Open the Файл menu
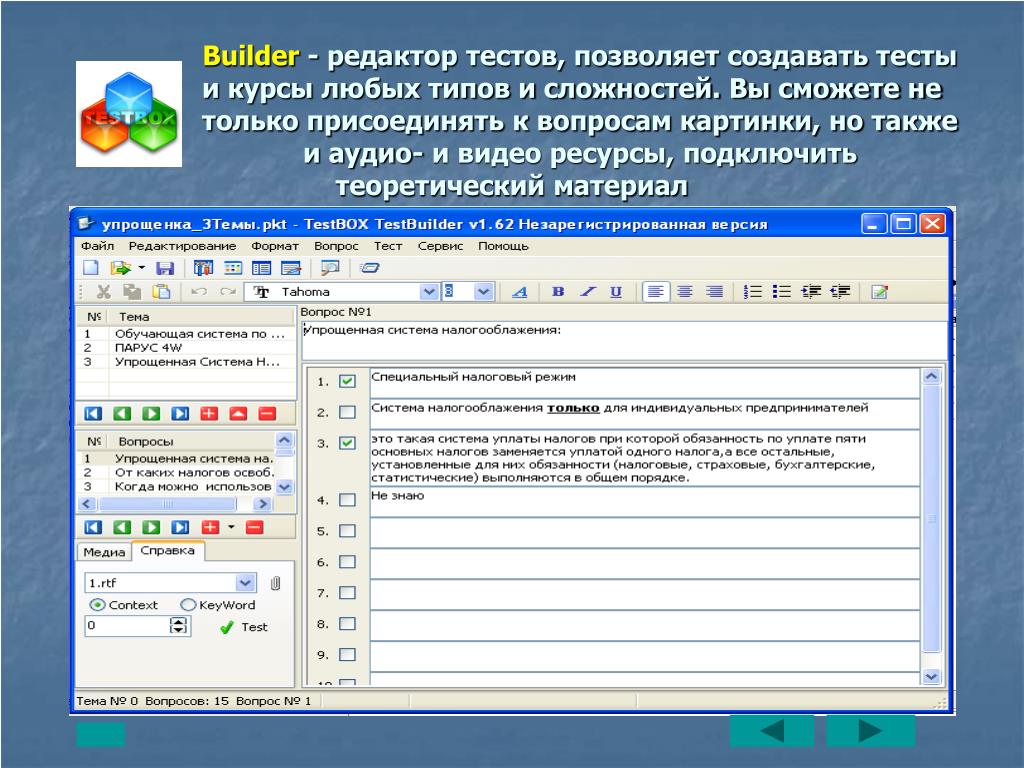Viewport: 1024px width, 768px height. (x=97, y=246)
